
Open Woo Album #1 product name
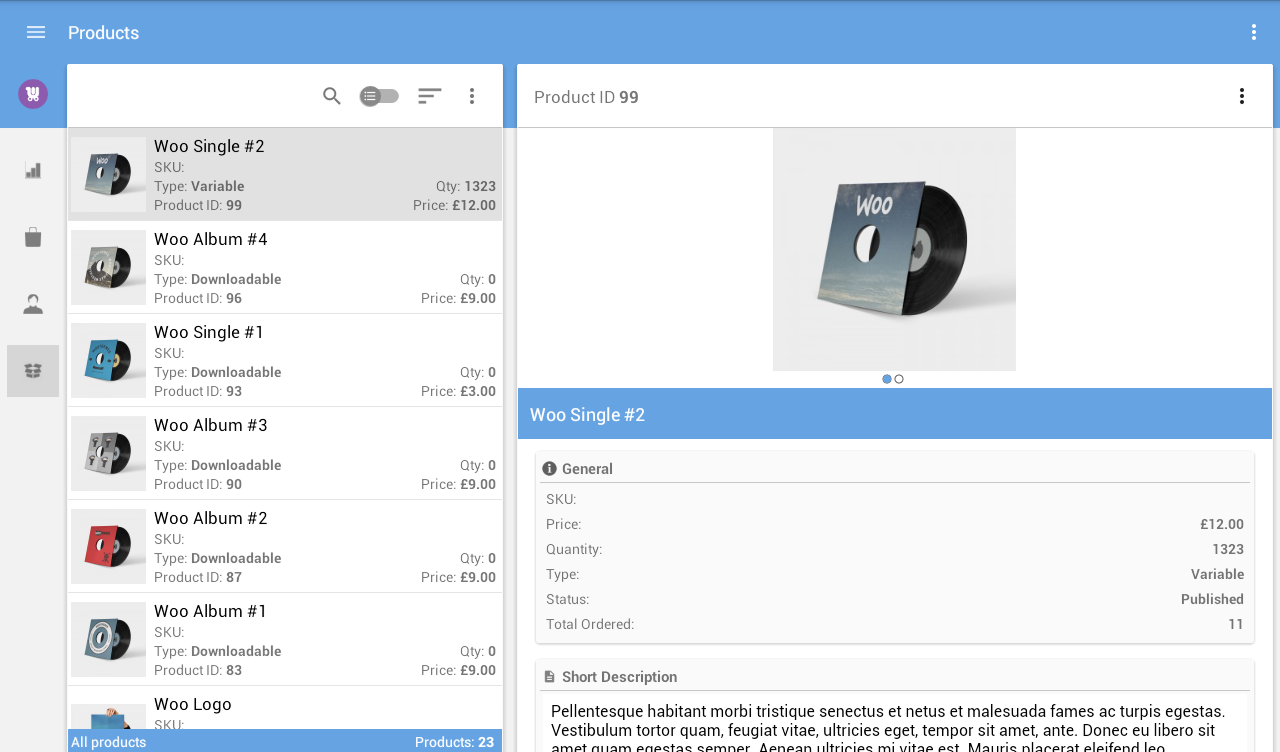click(x=211, y=611)
